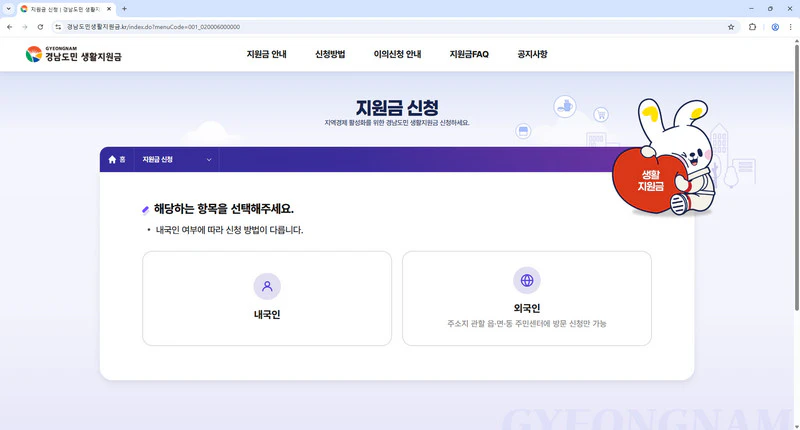The height and width of the screenshot is (430, 800).
Task: Switch to the 지원금 신청 browser tab
Action: [x=66, y=9]
